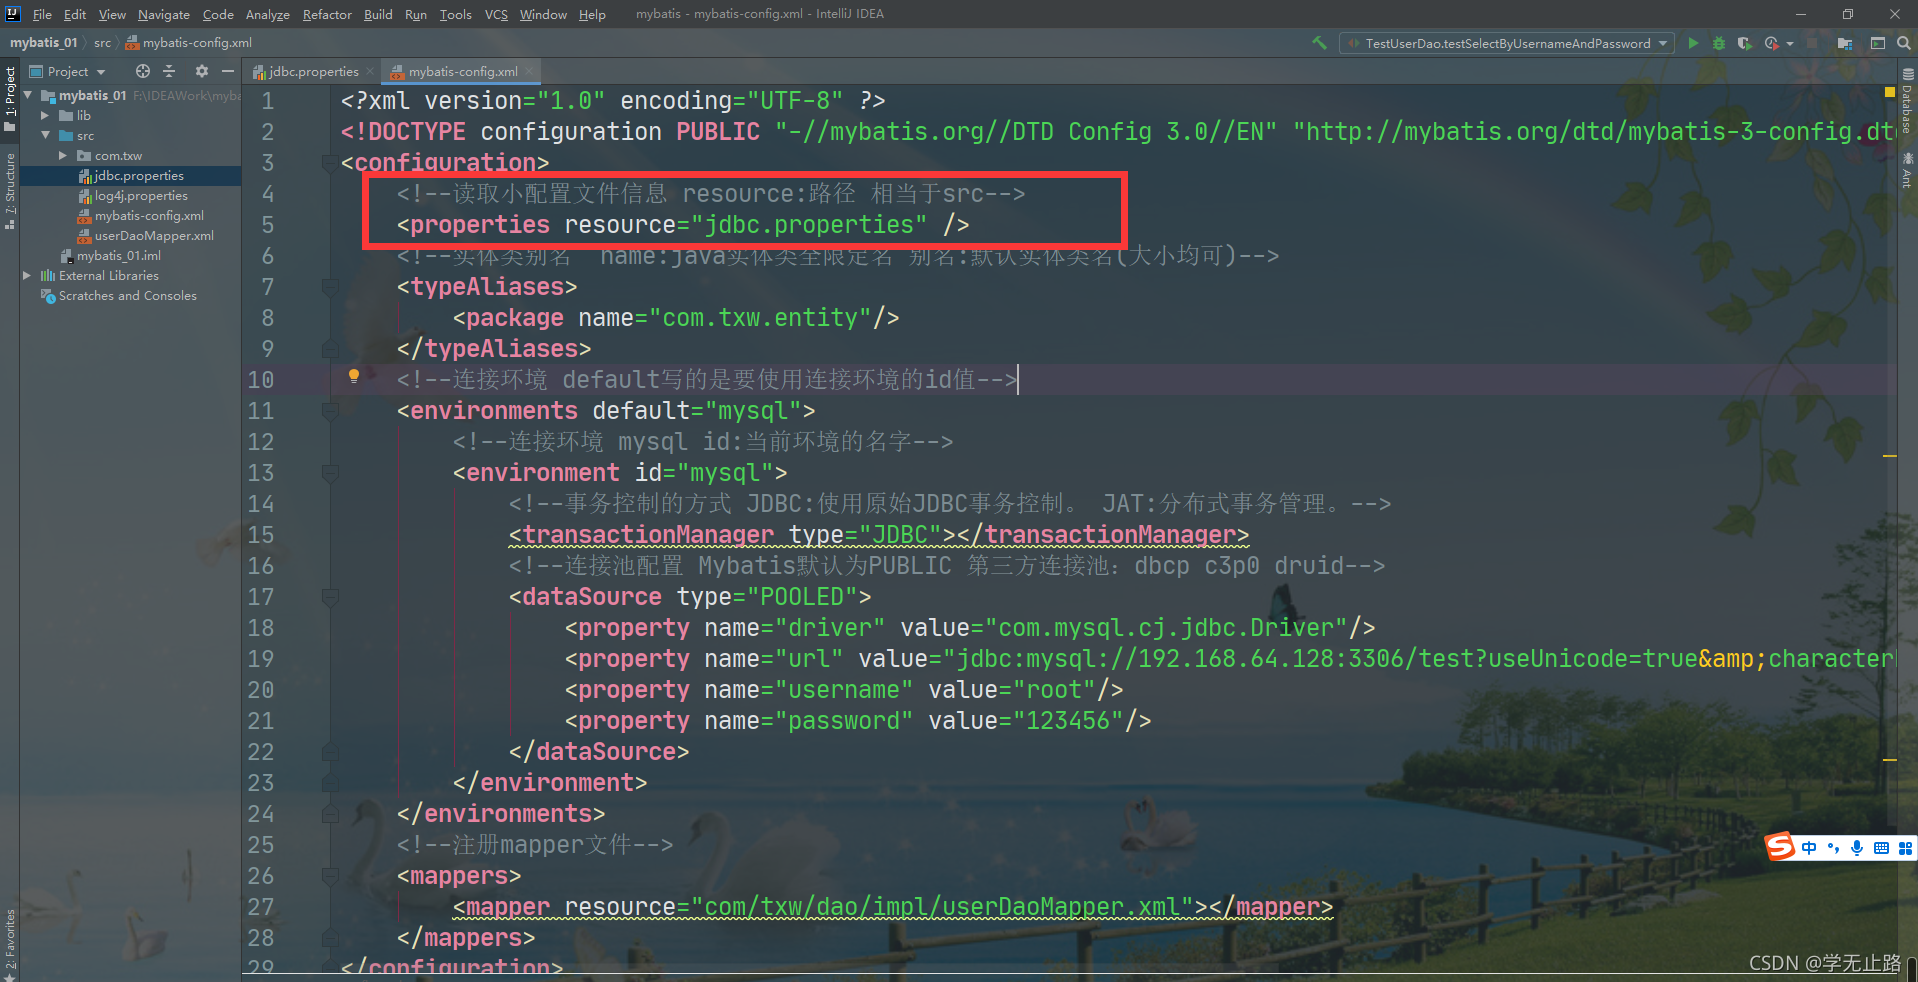Open Project panel gear settings
Screen dimensions: 1918x982
(x=202, y=71)
